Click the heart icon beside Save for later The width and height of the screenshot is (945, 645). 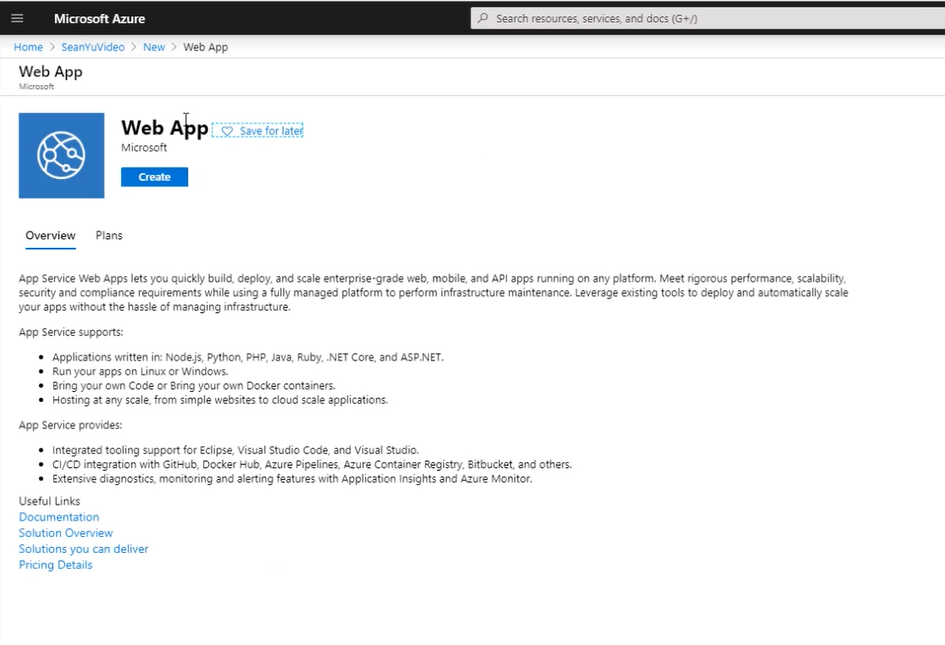coord(227,131)
